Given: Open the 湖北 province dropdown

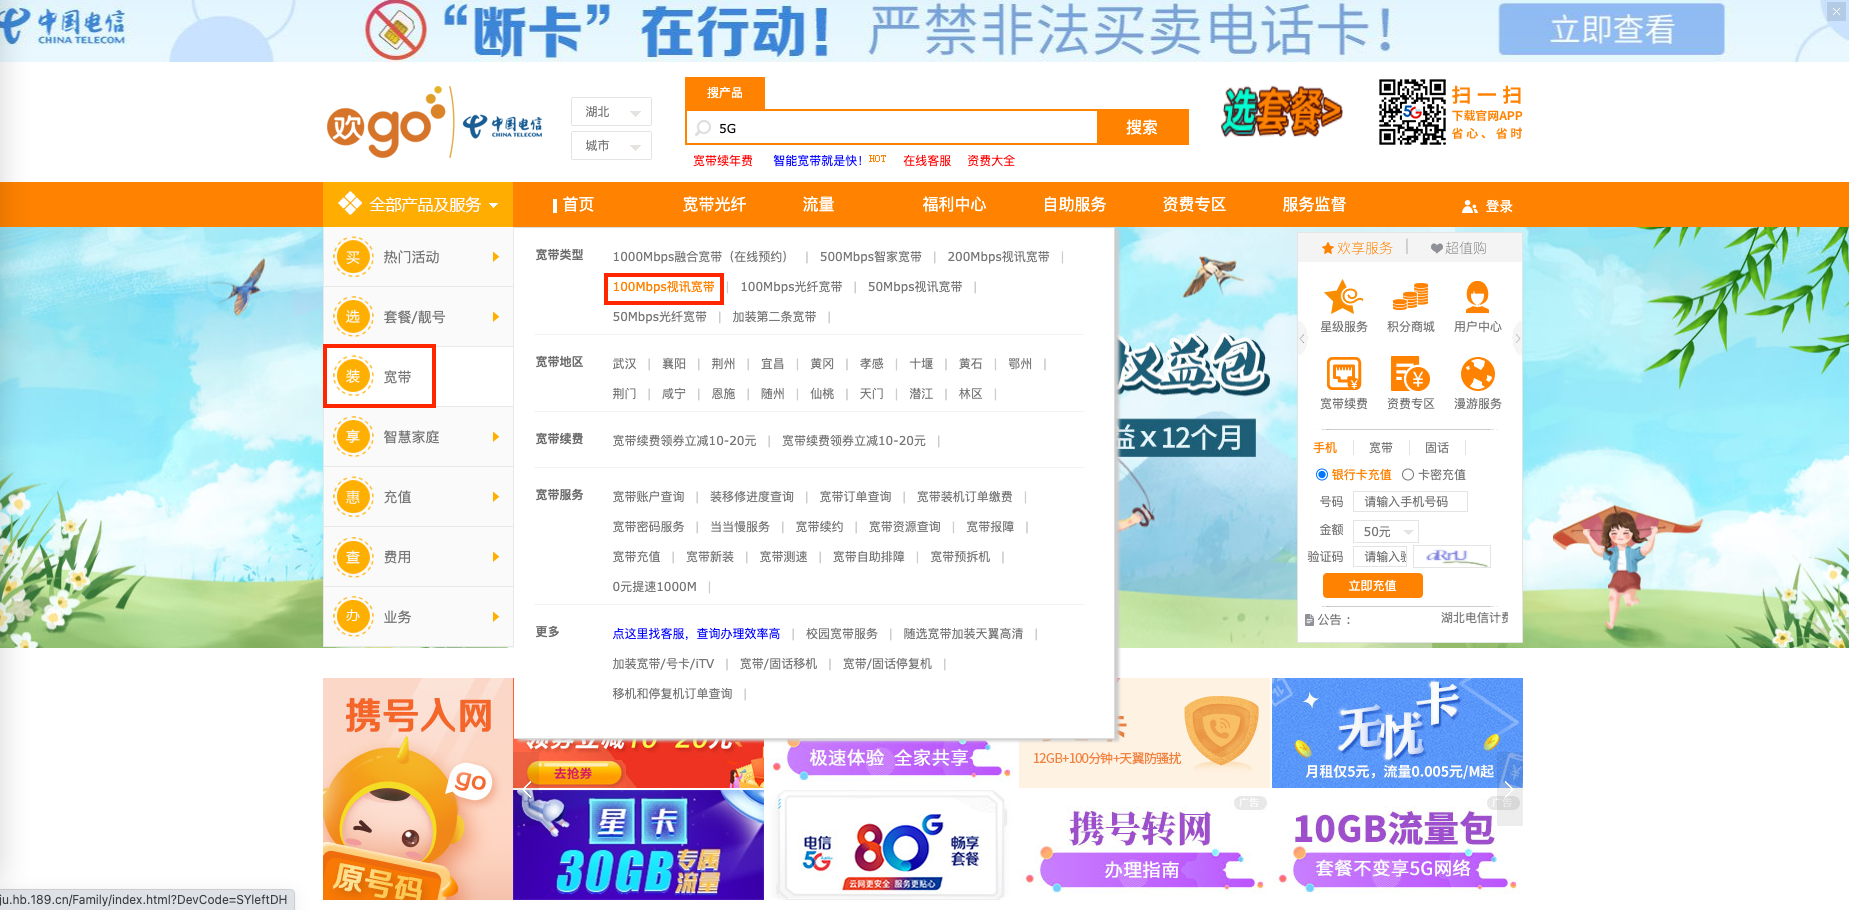Looking at the screenshot, I should coord(610,111).
